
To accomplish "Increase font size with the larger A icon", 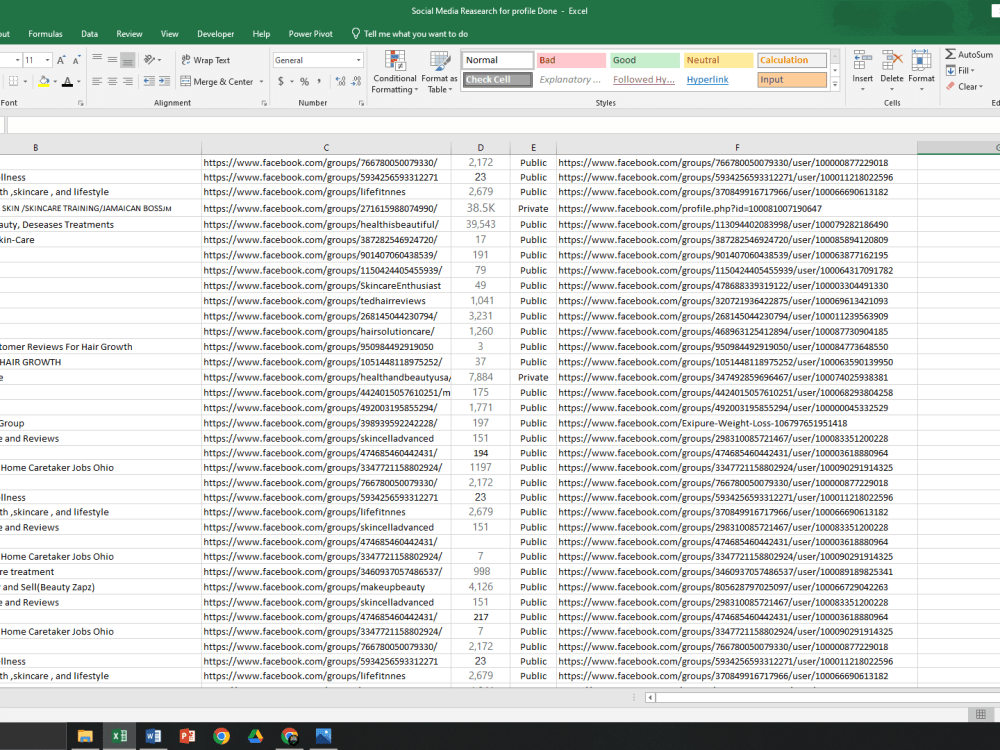I will coord(61,60).
